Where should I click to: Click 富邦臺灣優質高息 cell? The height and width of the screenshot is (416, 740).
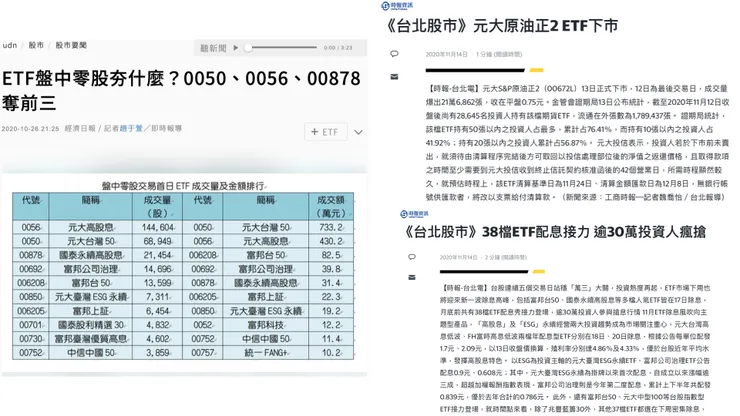(x=91, y=339)
